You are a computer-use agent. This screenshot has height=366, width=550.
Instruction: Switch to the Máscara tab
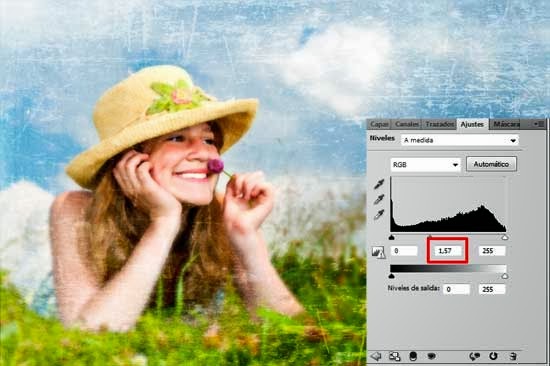[506, 124]
